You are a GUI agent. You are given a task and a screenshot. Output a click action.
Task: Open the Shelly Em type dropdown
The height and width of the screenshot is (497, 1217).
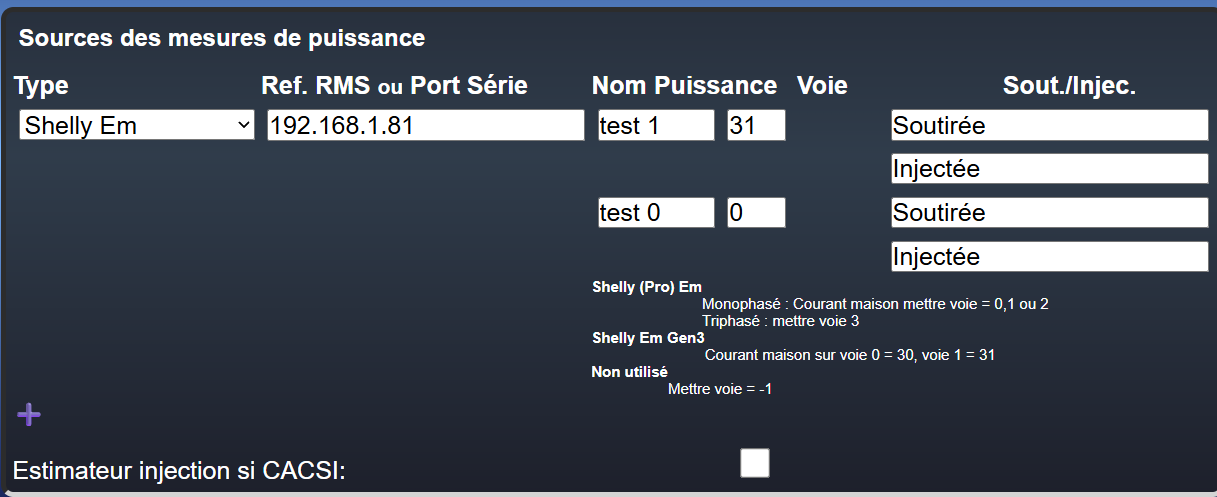[137, 126]
